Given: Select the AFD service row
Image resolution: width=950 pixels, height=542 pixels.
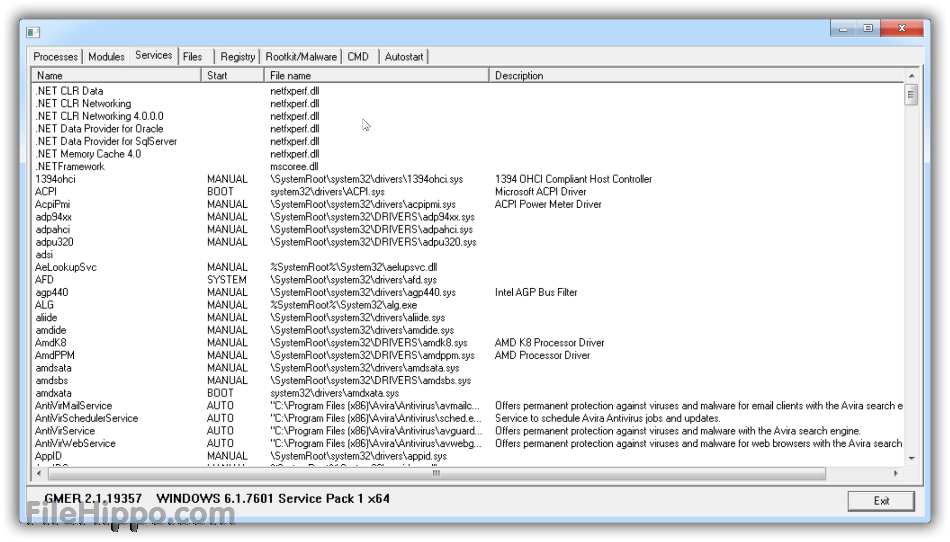Looking at the screenshot, I should 468,280.
